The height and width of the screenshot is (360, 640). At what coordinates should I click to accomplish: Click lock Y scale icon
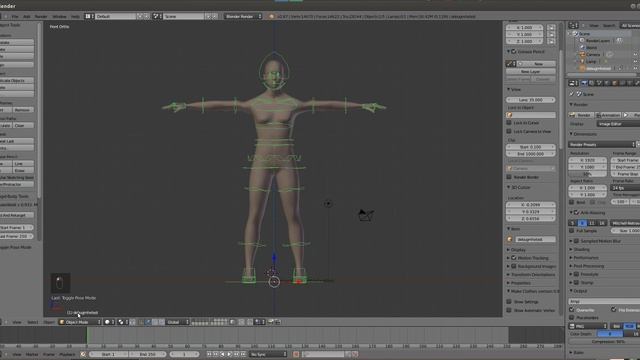click(551, 35)
